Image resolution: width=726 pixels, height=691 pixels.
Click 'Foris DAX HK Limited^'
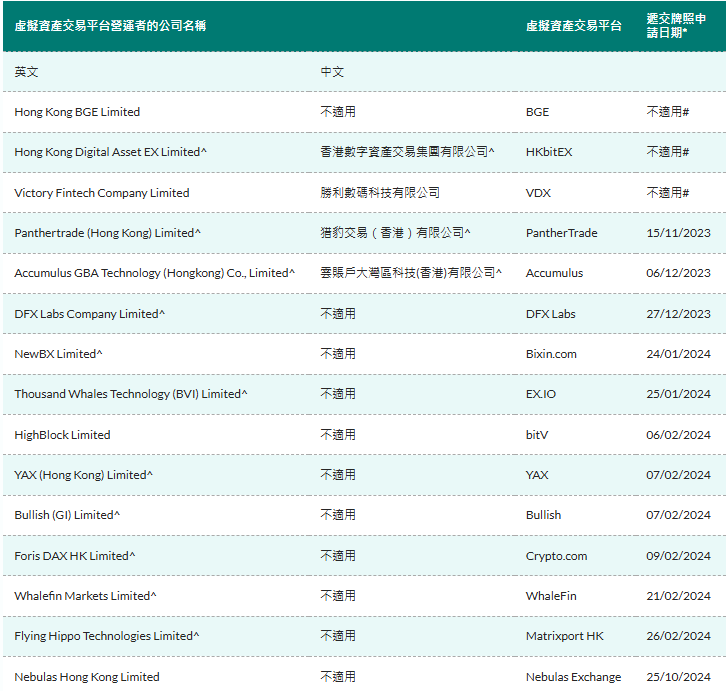(x=75, y=556)
